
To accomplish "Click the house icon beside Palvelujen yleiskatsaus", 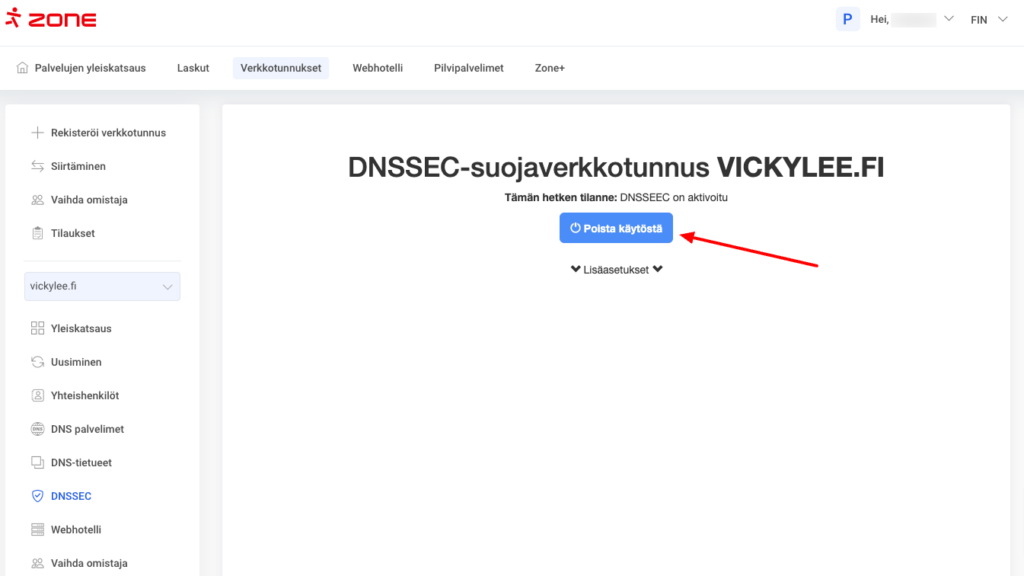I will 23,68.
